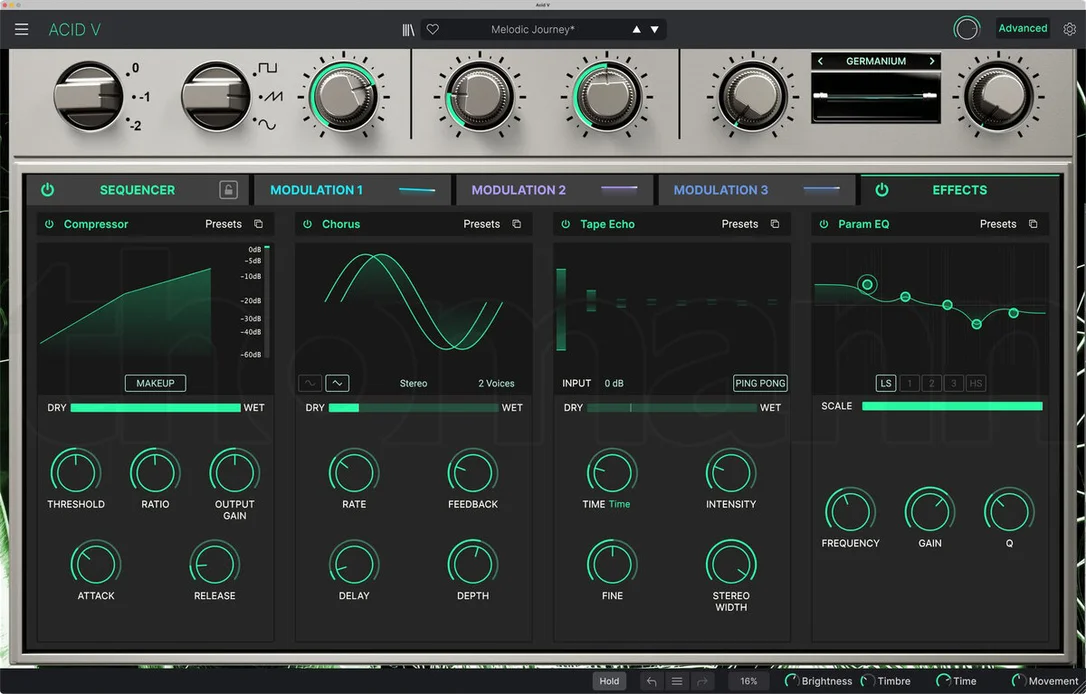Click the Makeup button in Compressor
The image size is (1086, 694).
coord(155,383)
